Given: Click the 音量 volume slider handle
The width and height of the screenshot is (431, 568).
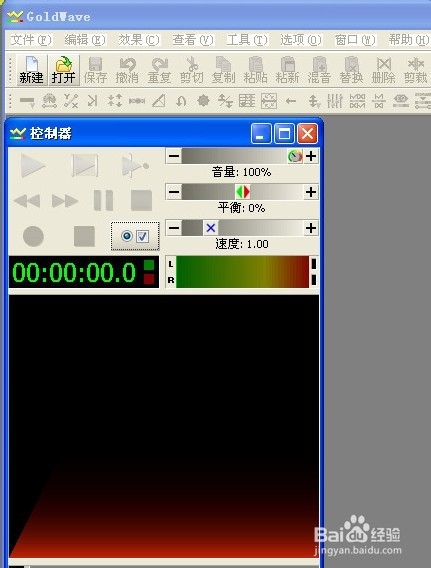Looking at the screenshot, I should click(295, 156).
